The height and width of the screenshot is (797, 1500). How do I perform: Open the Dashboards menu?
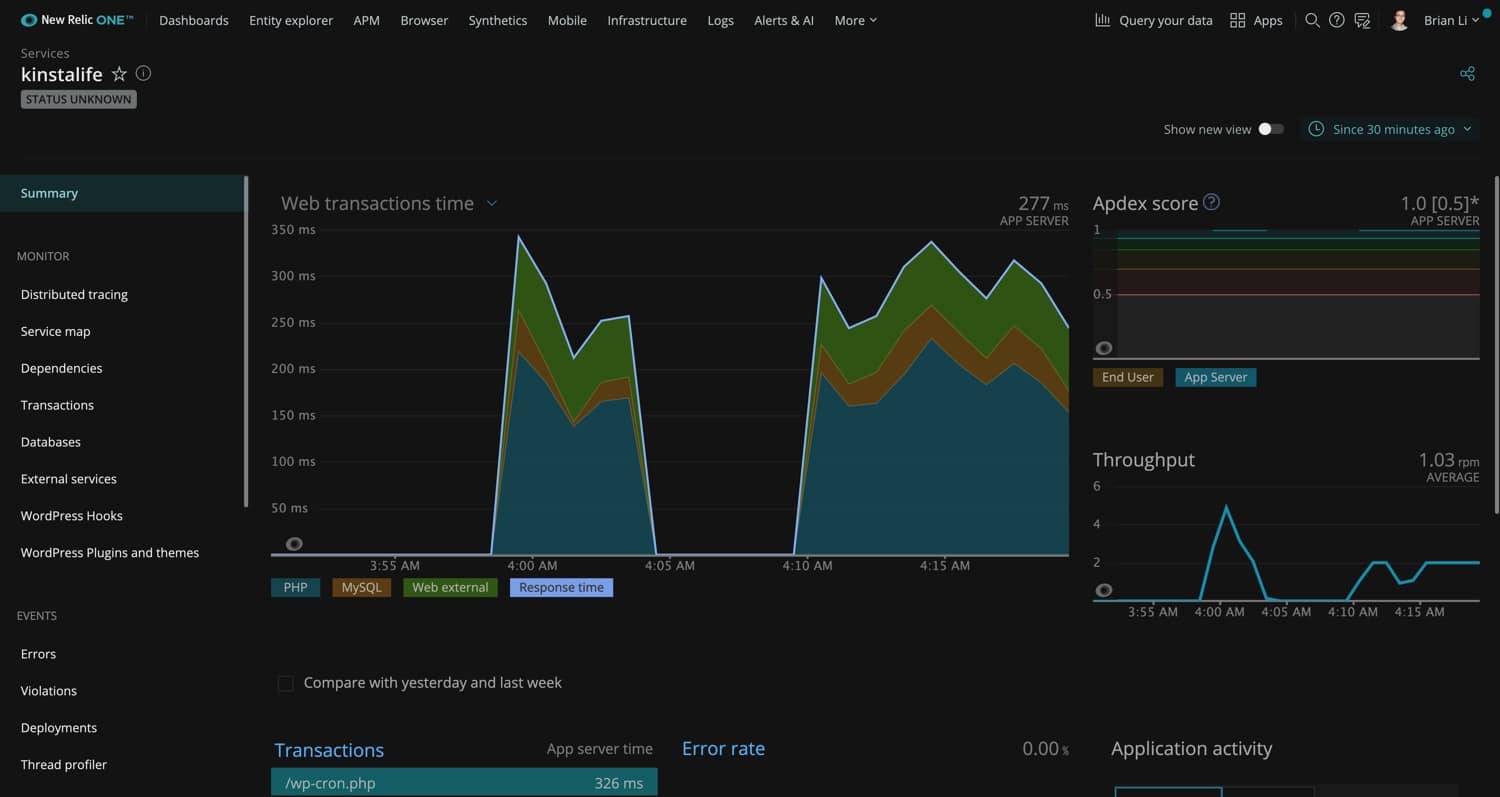tap(194, 20)
